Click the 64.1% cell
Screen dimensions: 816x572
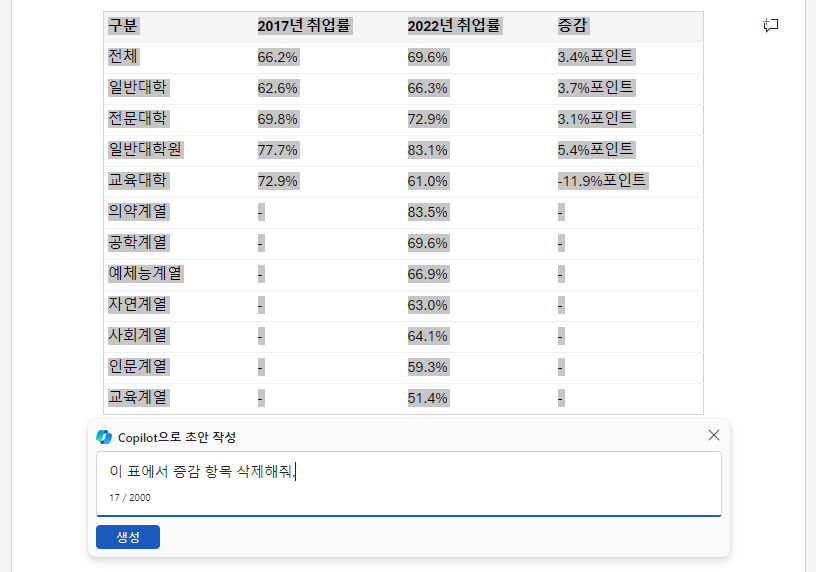tap(428, 336)
